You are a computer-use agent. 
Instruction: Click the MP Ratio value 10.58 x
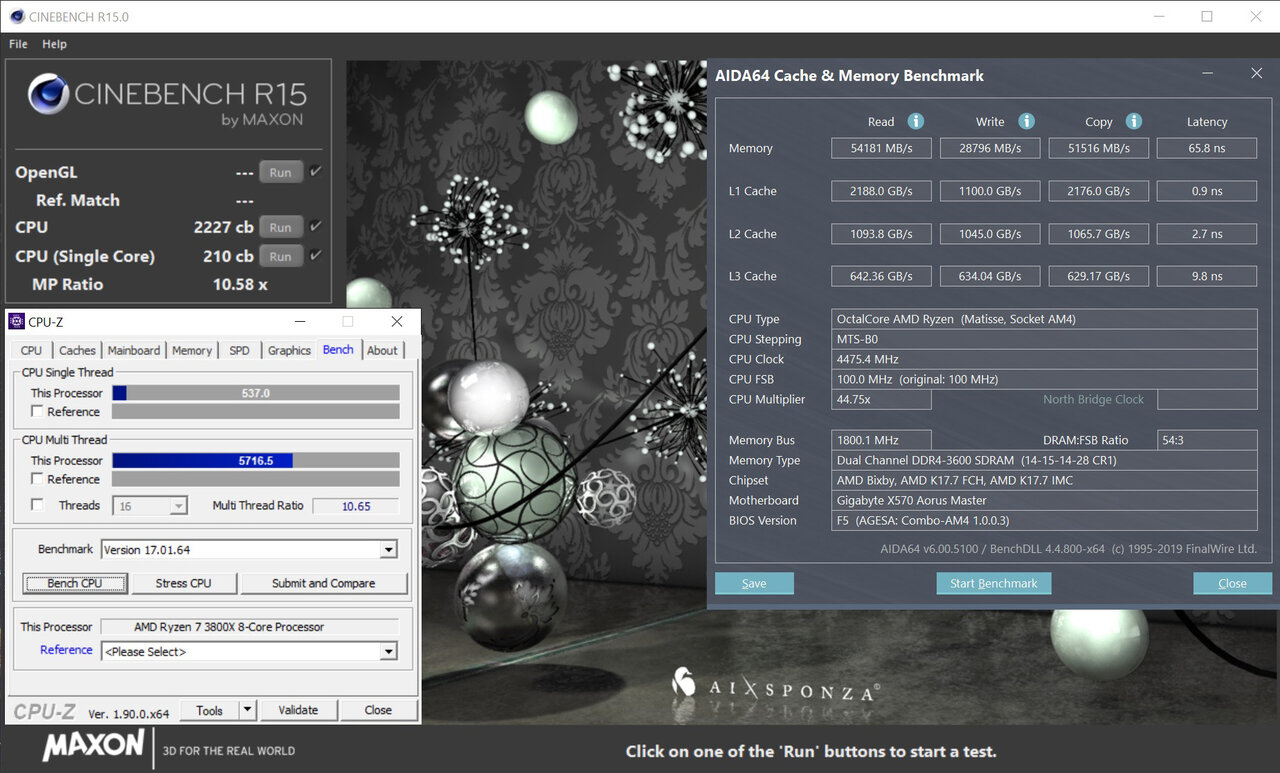pos(240,284)
